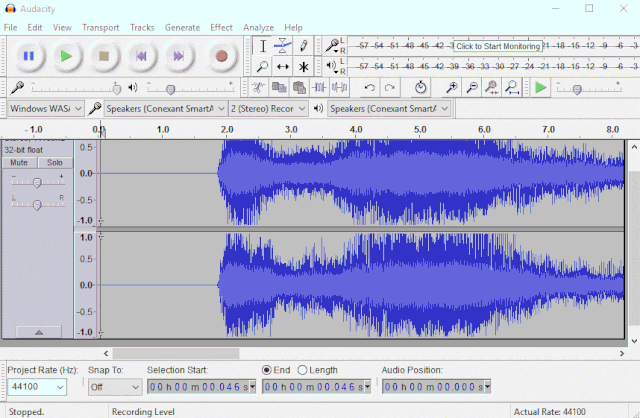Open the 2 (Stereo) recording channels dropdown

(268, 109)
